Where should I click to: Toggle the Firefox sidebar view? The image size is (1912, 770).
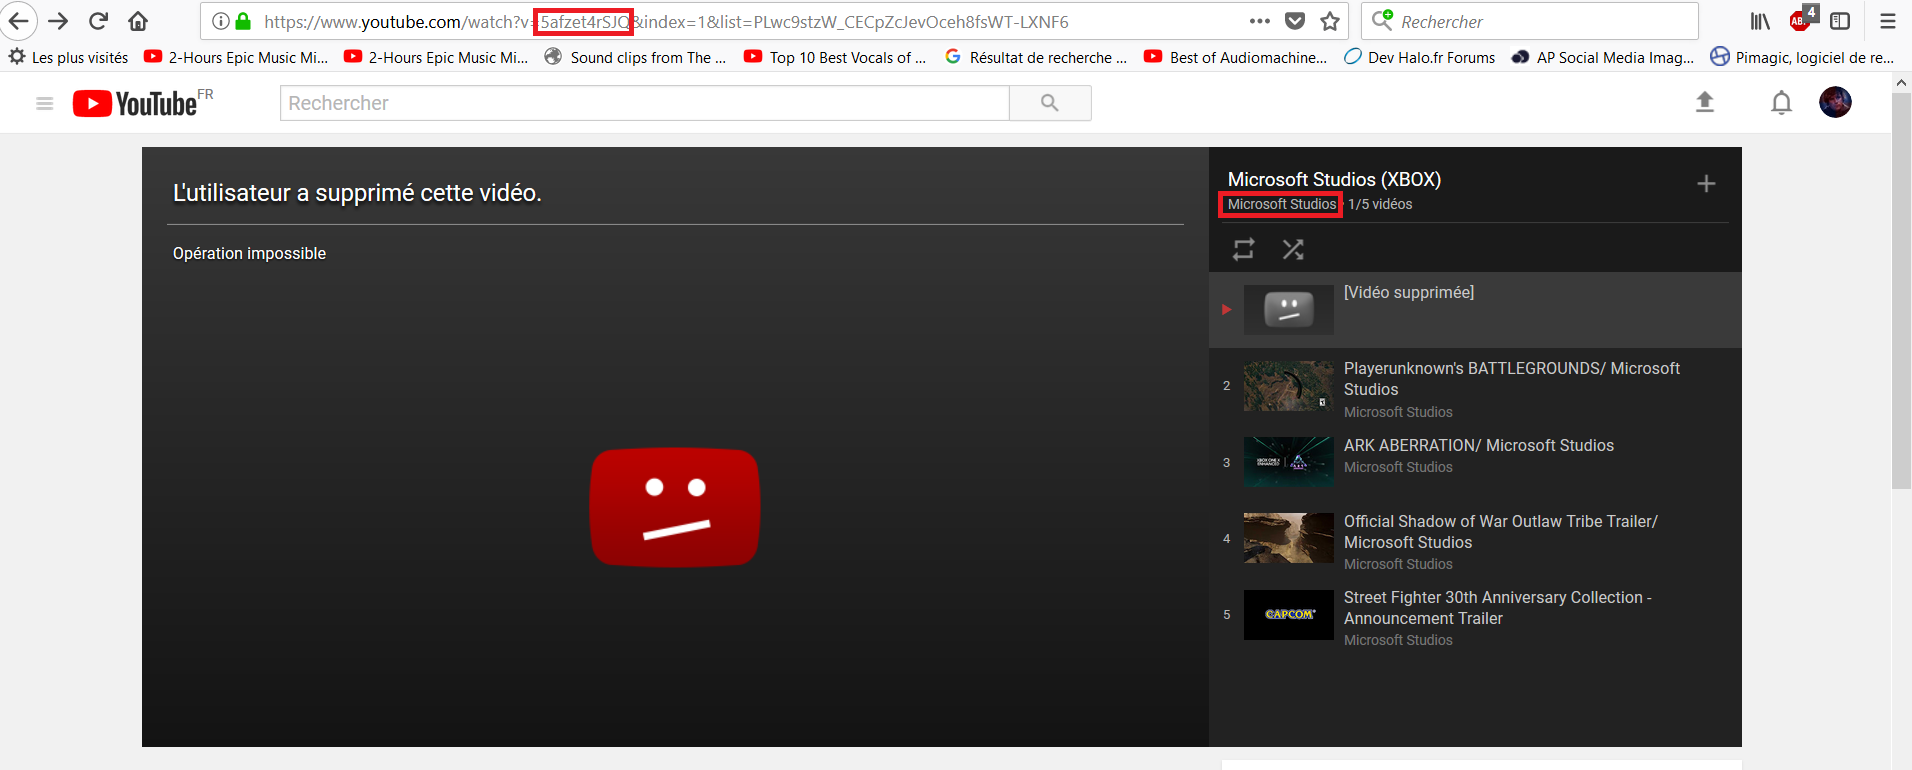1840,21
